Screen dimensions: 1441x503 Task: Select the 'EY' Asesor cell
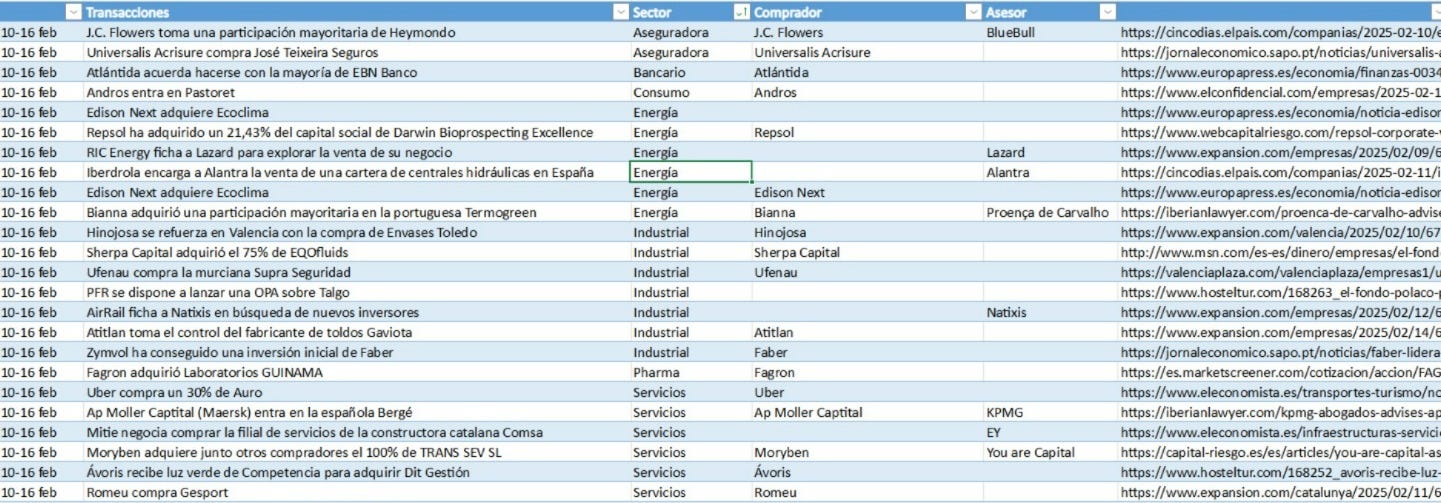coord(1049,432)
